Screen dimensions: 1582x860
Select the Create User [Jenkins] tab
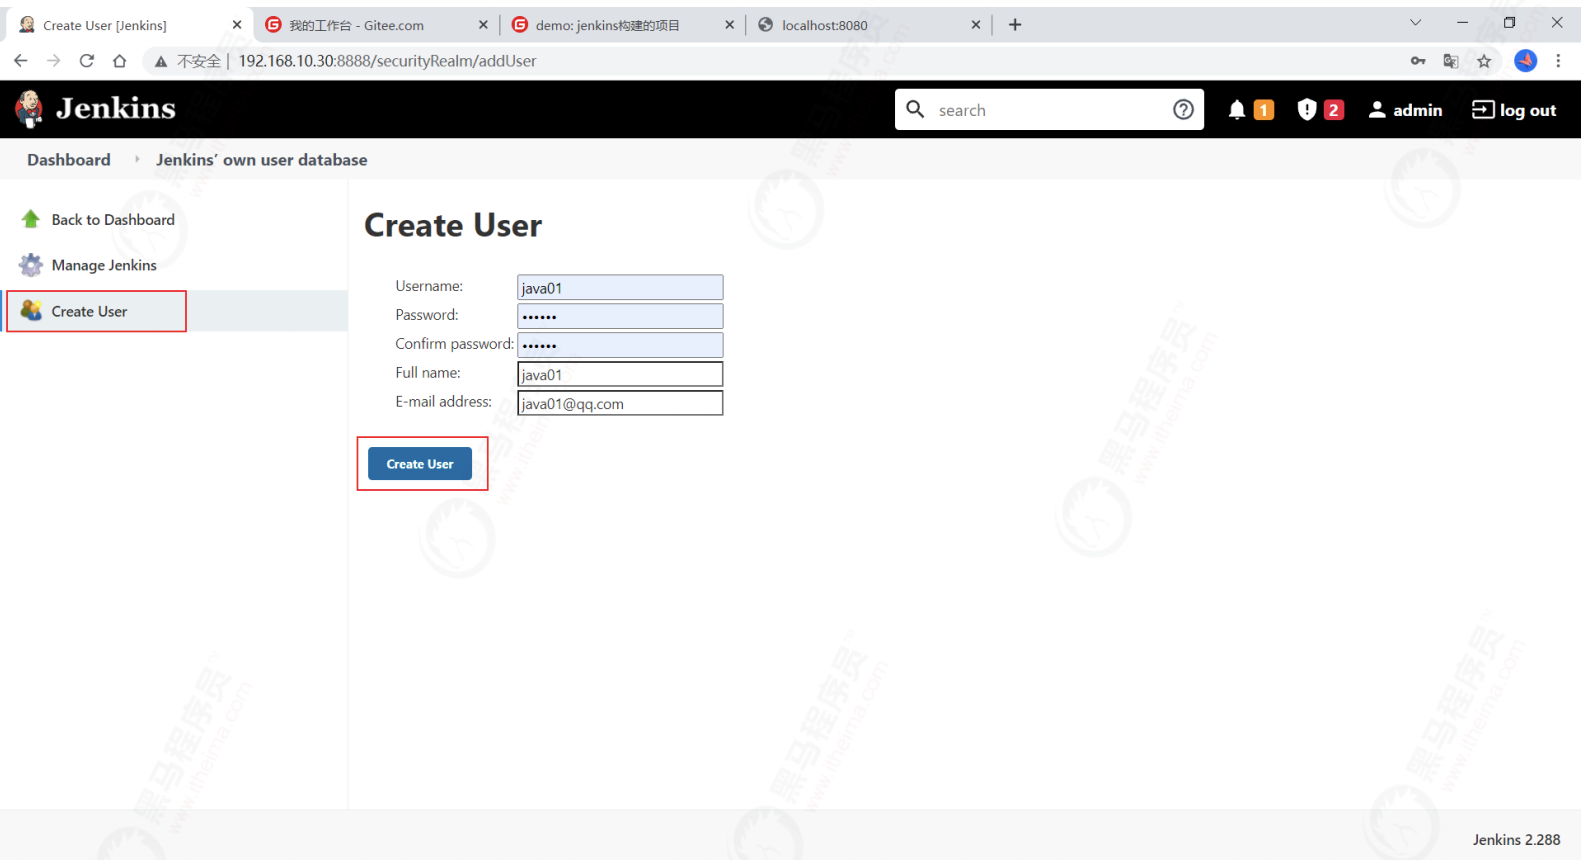(x=130, y=25)
